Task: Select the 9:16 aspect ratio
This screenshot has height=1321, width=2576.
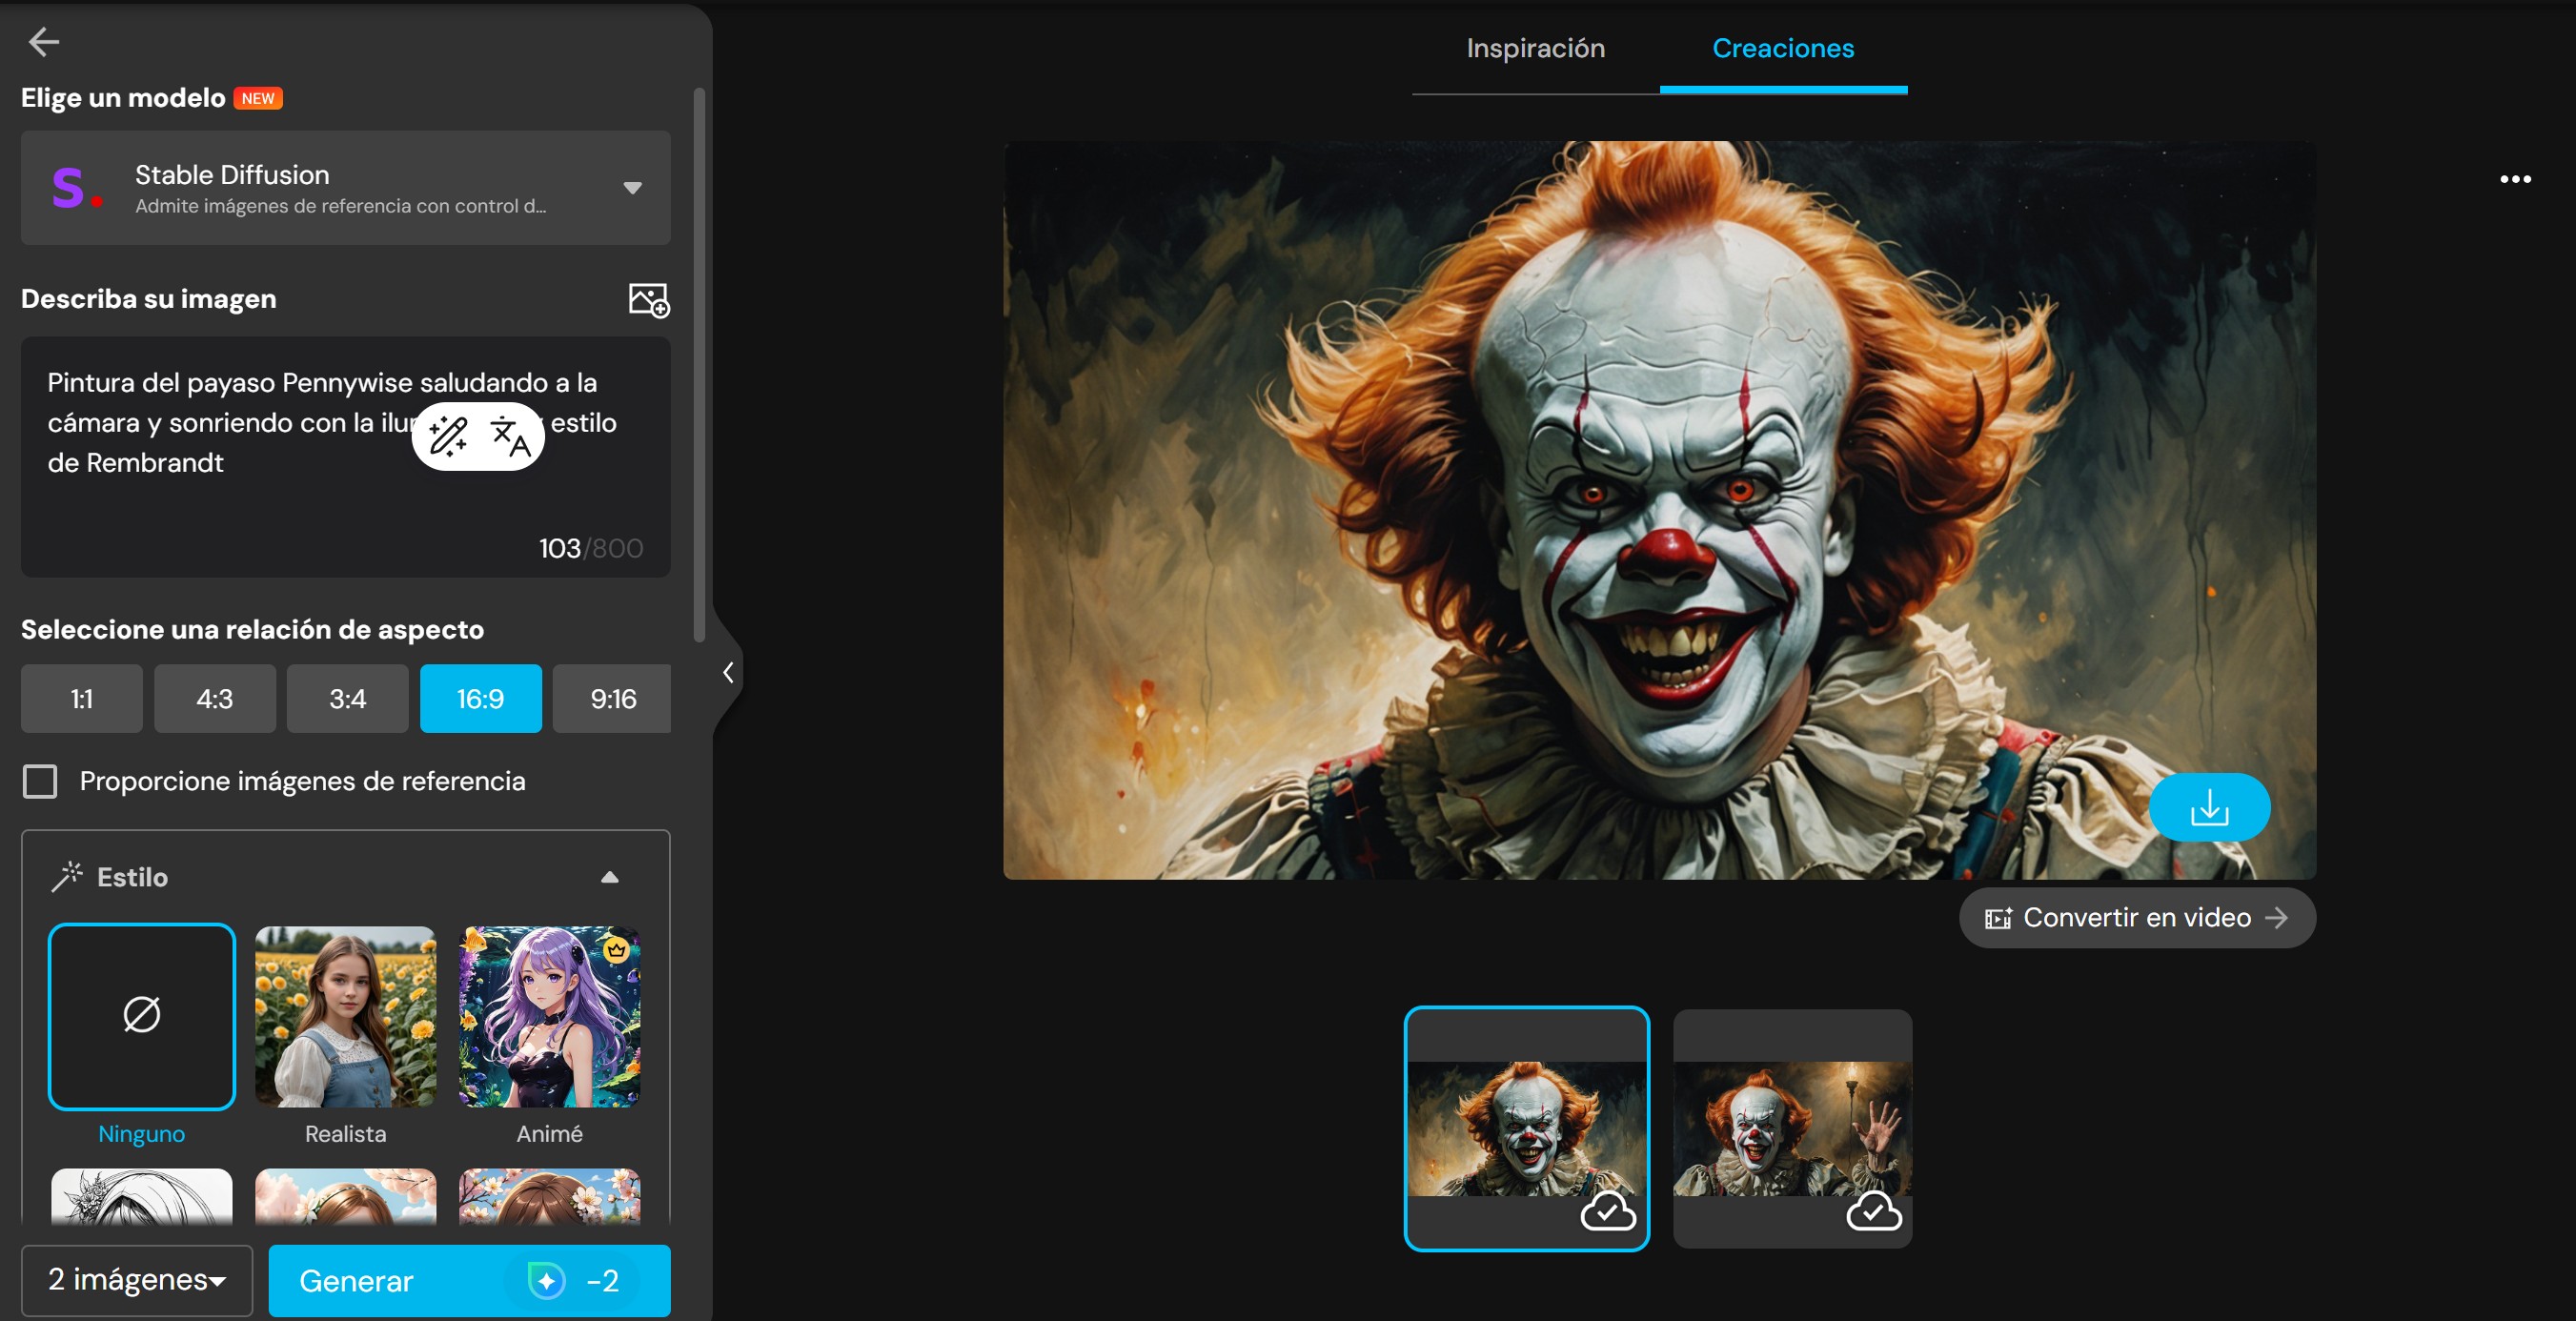Action: pos(612,698)
